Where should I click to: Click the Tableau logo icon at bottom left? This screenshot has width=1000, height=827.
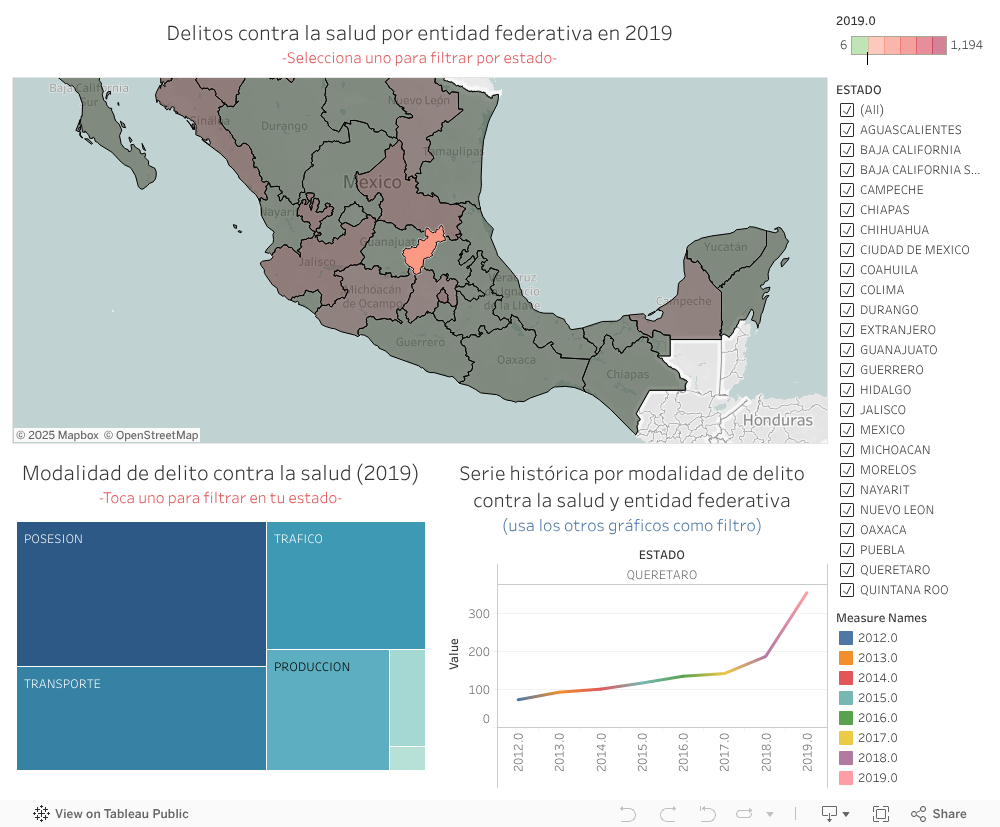pos(42,814)
